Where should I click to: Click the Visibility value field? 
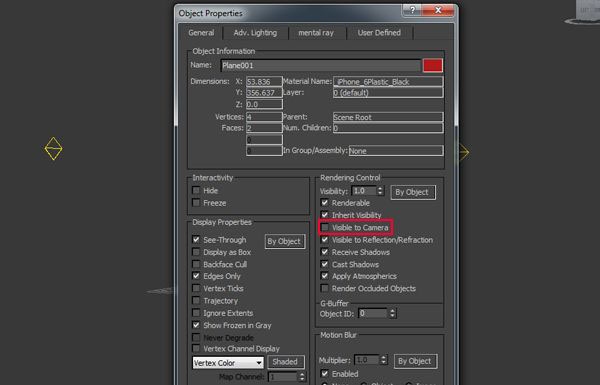[x=364, y=191]
